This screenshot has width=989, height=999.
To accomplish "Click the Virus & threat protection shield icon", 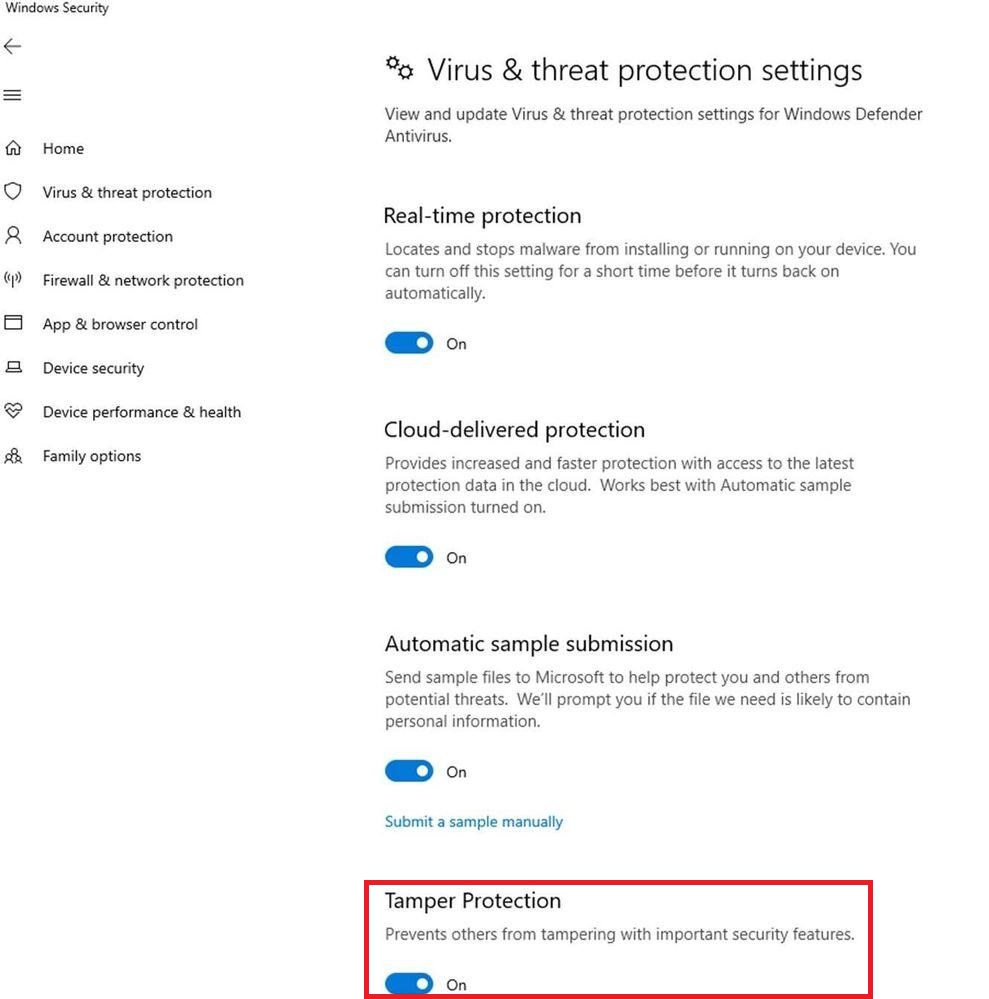I will (13, 191).
